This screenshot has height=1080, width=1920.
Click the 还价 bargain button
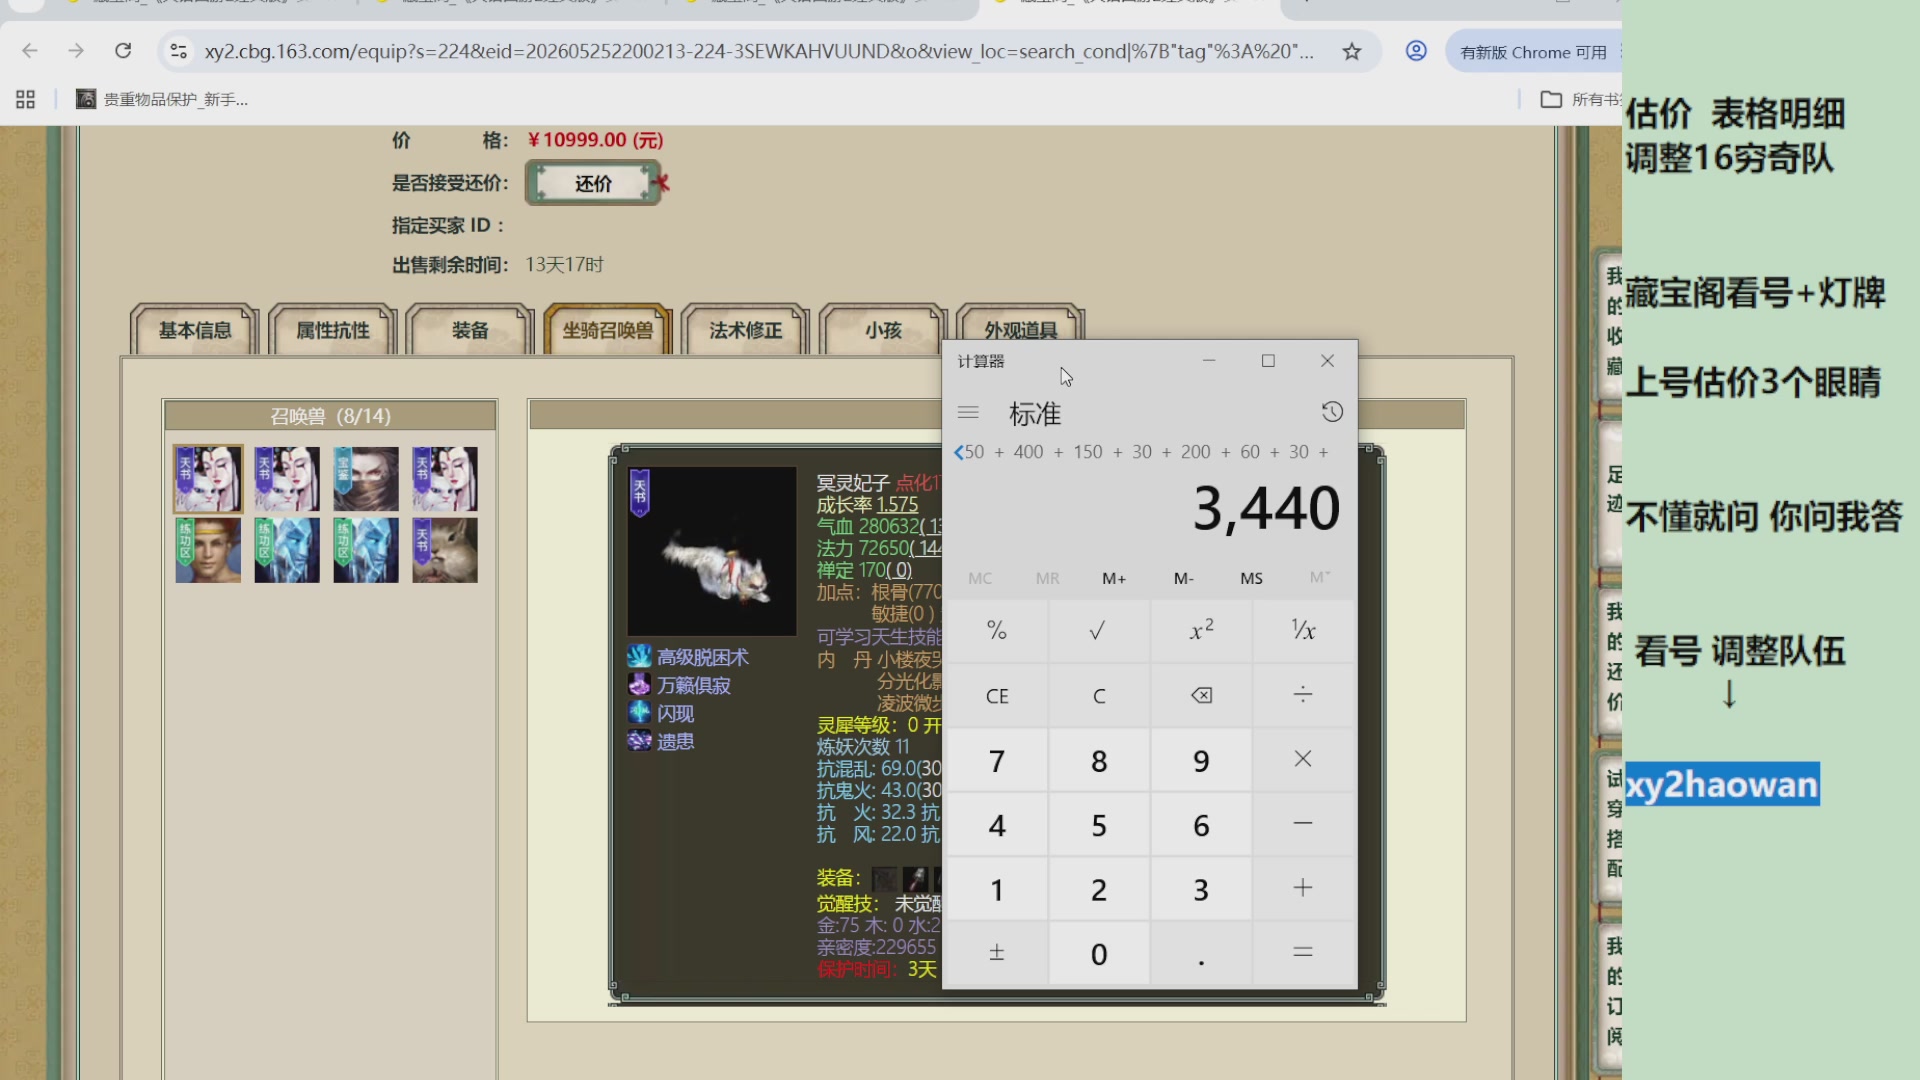(x=593, y=183)
